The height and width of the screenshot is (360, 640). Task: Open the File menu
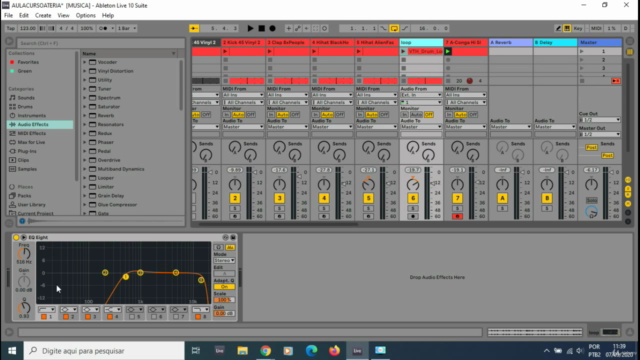[9, 16]
